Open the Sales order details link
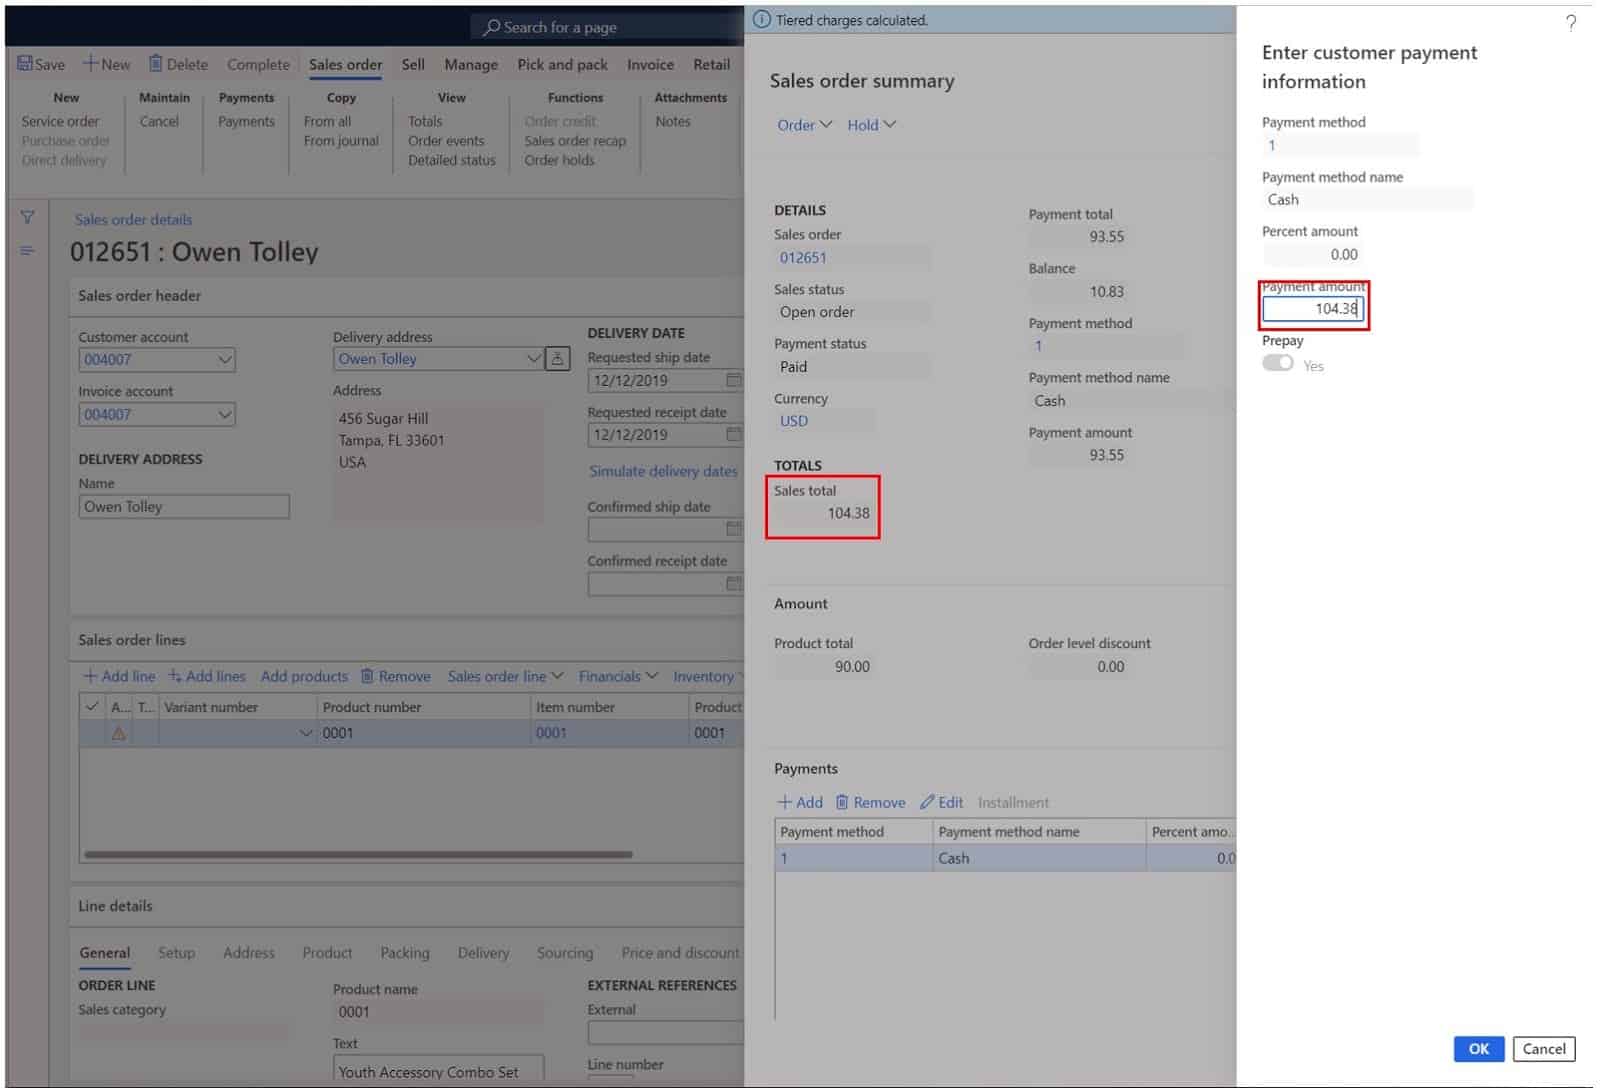Screen dimensions: 1600x1088 pyautogui.click(x=133, y=219)
